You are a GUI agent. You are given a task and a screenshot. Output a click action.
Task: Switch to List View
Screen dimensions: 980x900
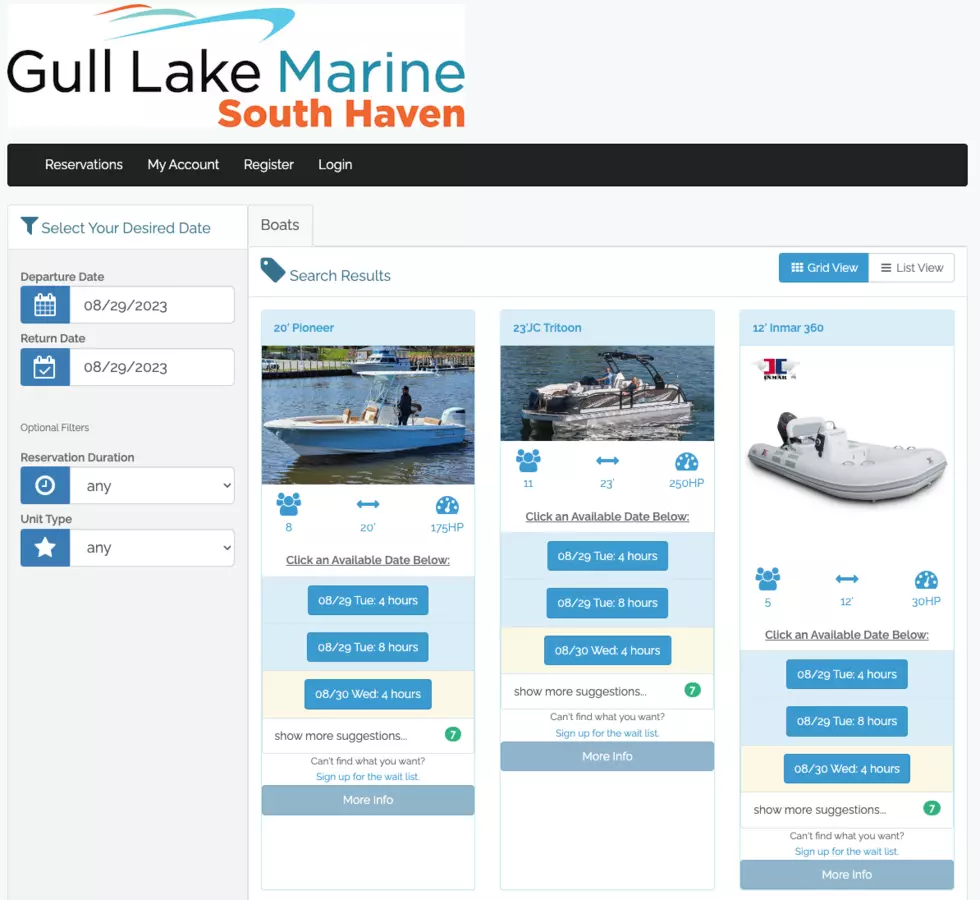point(911,268)
